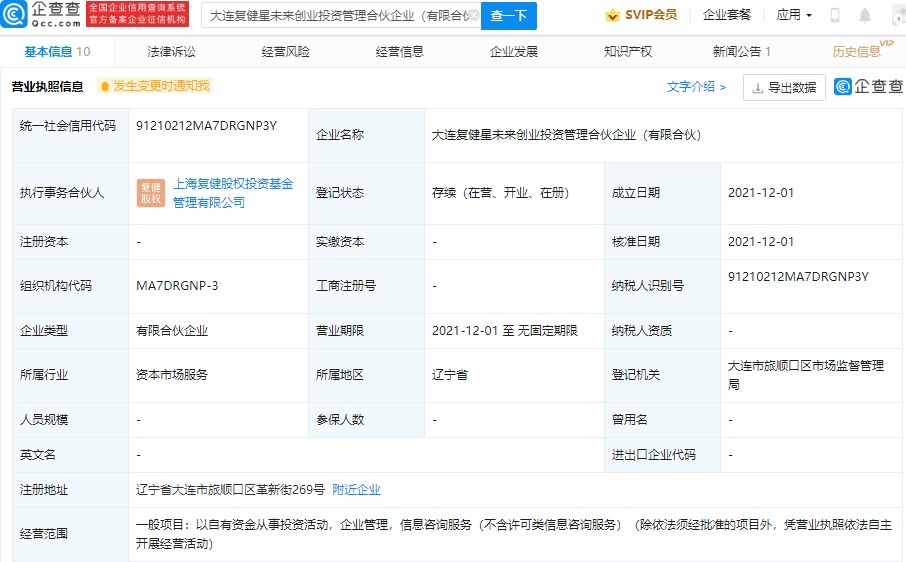Select organization code MA7DRGNP-3
This screenshot has width=906, height=562.
[x=177, y=286]
